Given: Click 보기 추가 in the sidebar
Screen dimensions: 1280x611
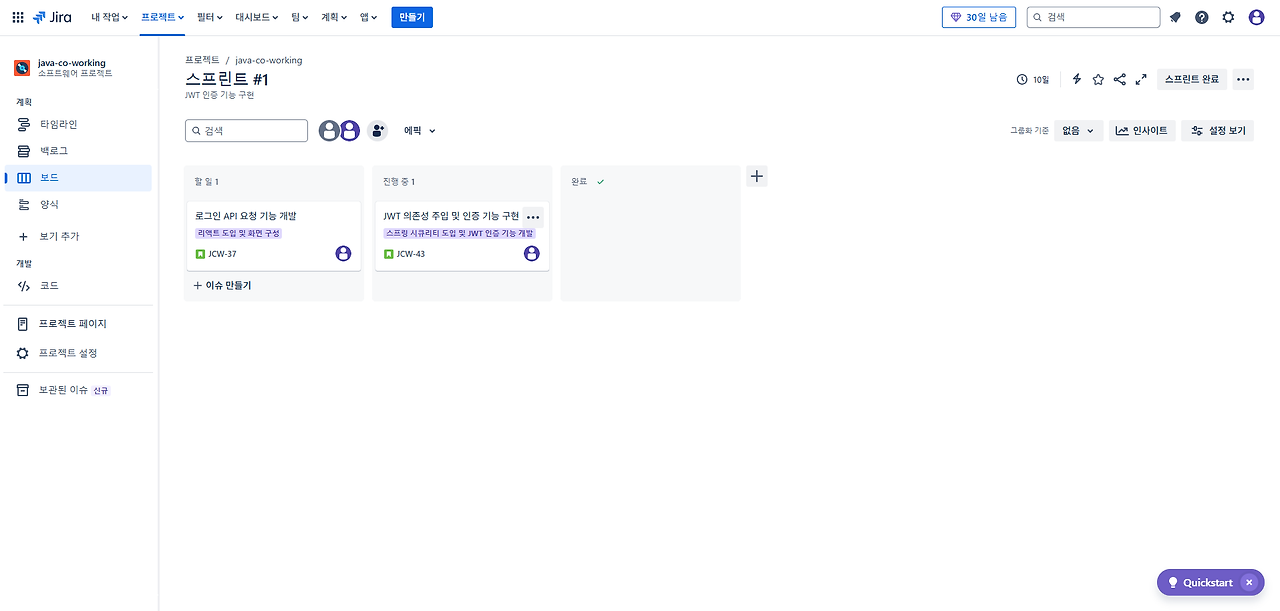Looking at the screenshot, I should 78,236.
